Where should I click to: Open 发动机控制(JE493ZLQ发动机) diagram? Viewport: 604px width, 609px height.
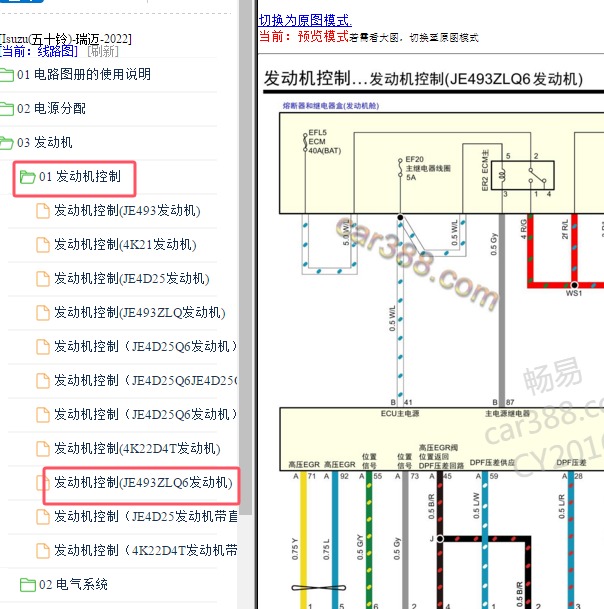click(139, 313)
